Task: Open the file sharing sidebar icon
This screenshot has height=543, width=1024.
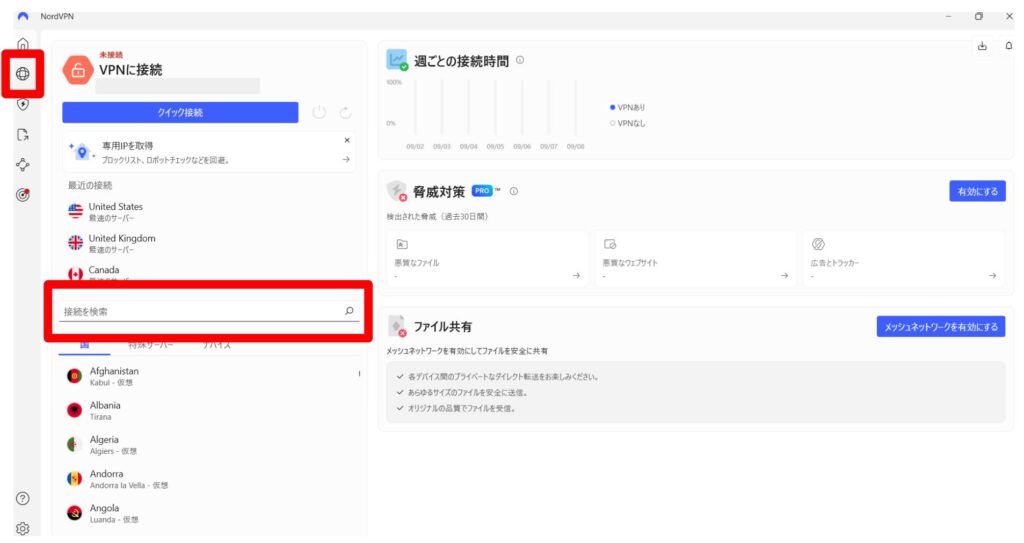Action: pos(23,135)
